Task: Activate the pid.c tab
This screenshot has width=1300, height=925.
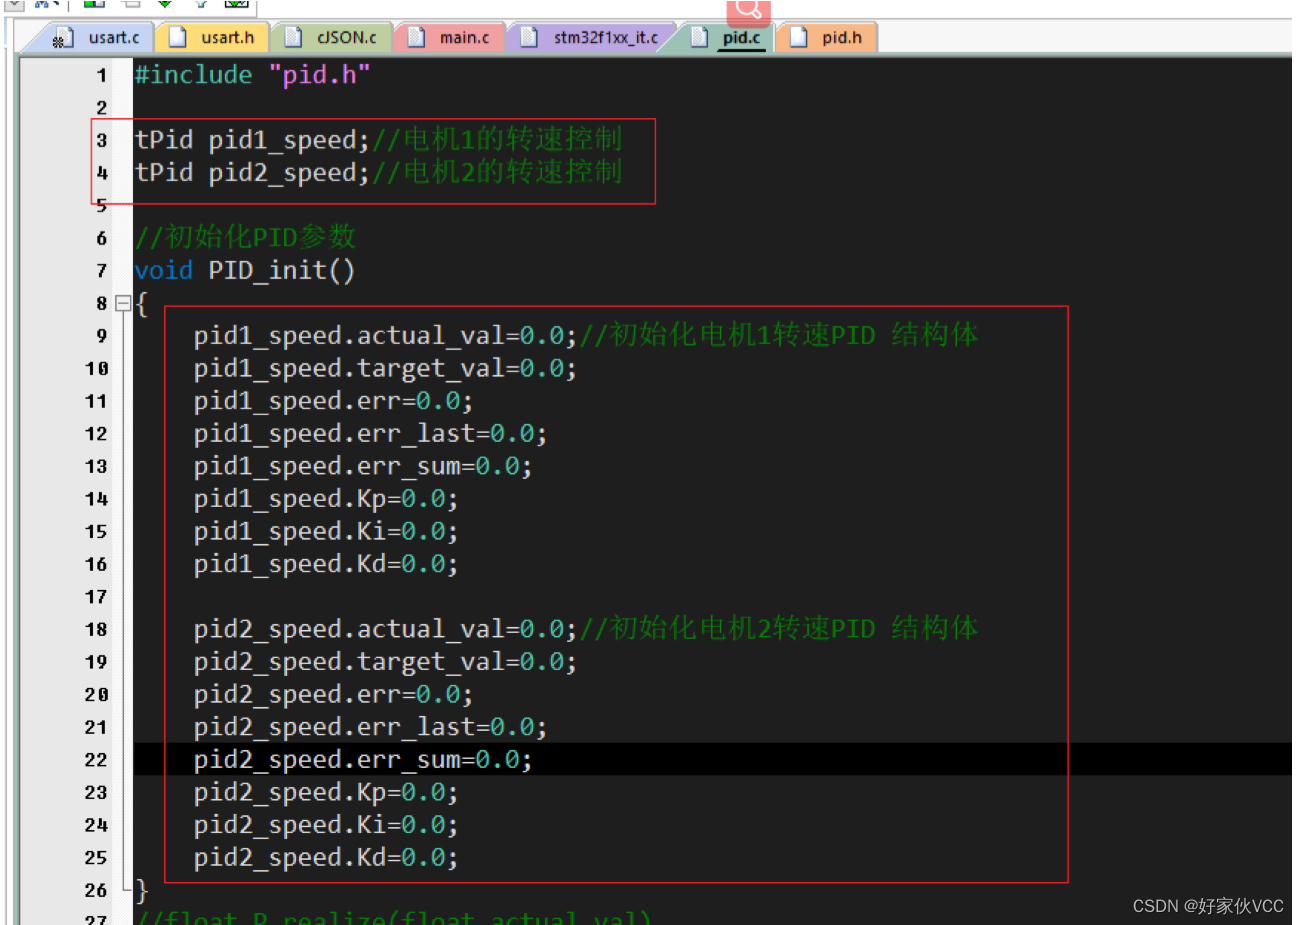Action: click(x=728, y=38)
